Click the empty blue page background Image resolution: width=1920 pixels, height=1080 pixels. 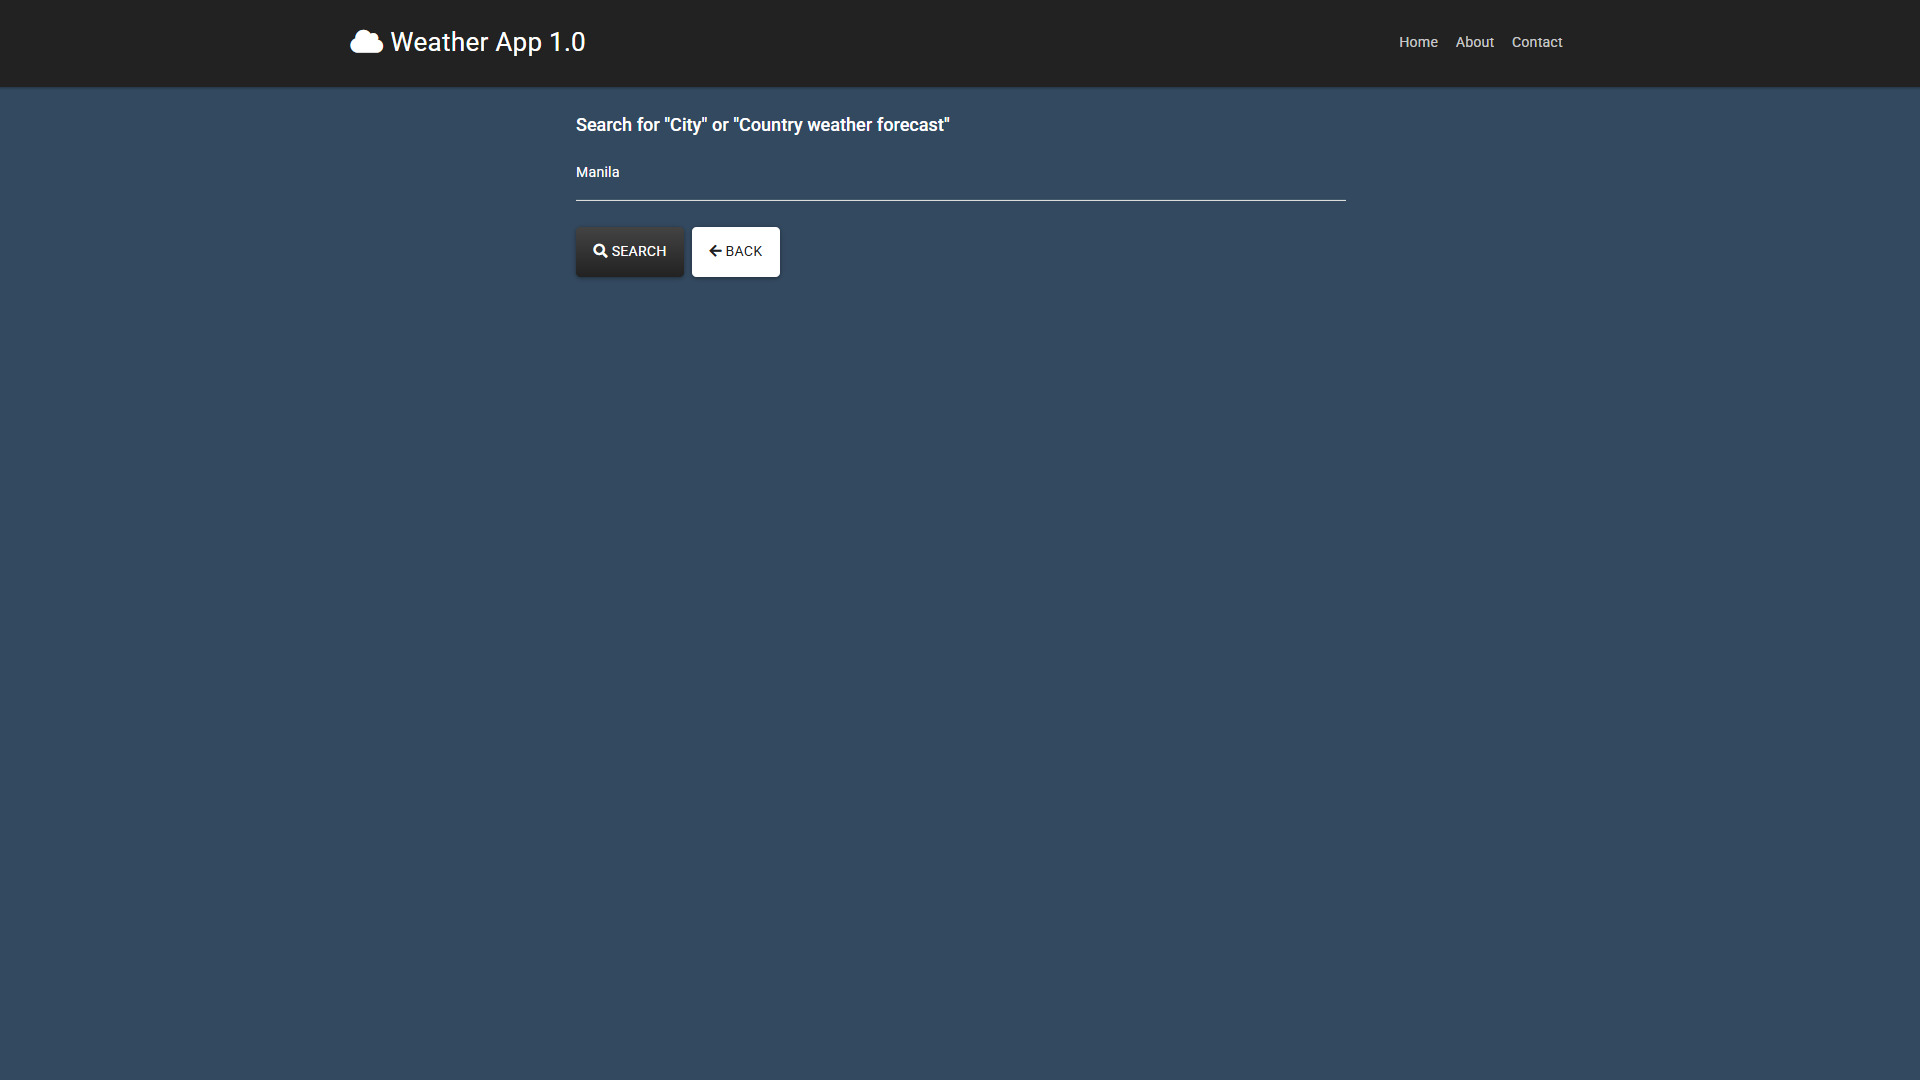pos(960,650)
